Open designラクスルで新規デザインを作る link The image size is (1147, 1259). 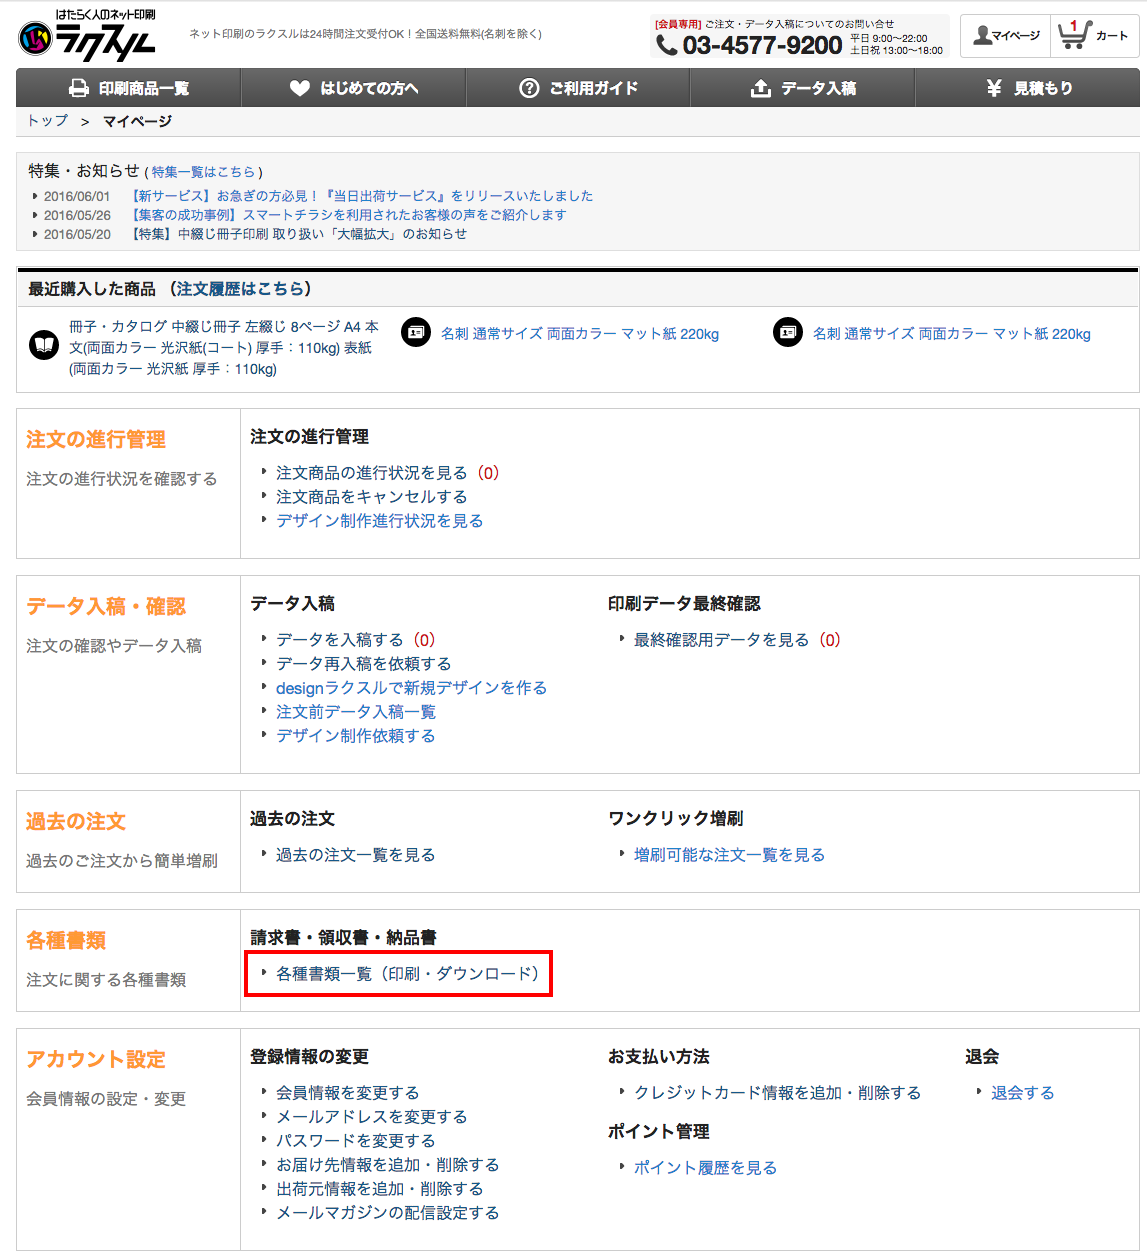point(411,688)
